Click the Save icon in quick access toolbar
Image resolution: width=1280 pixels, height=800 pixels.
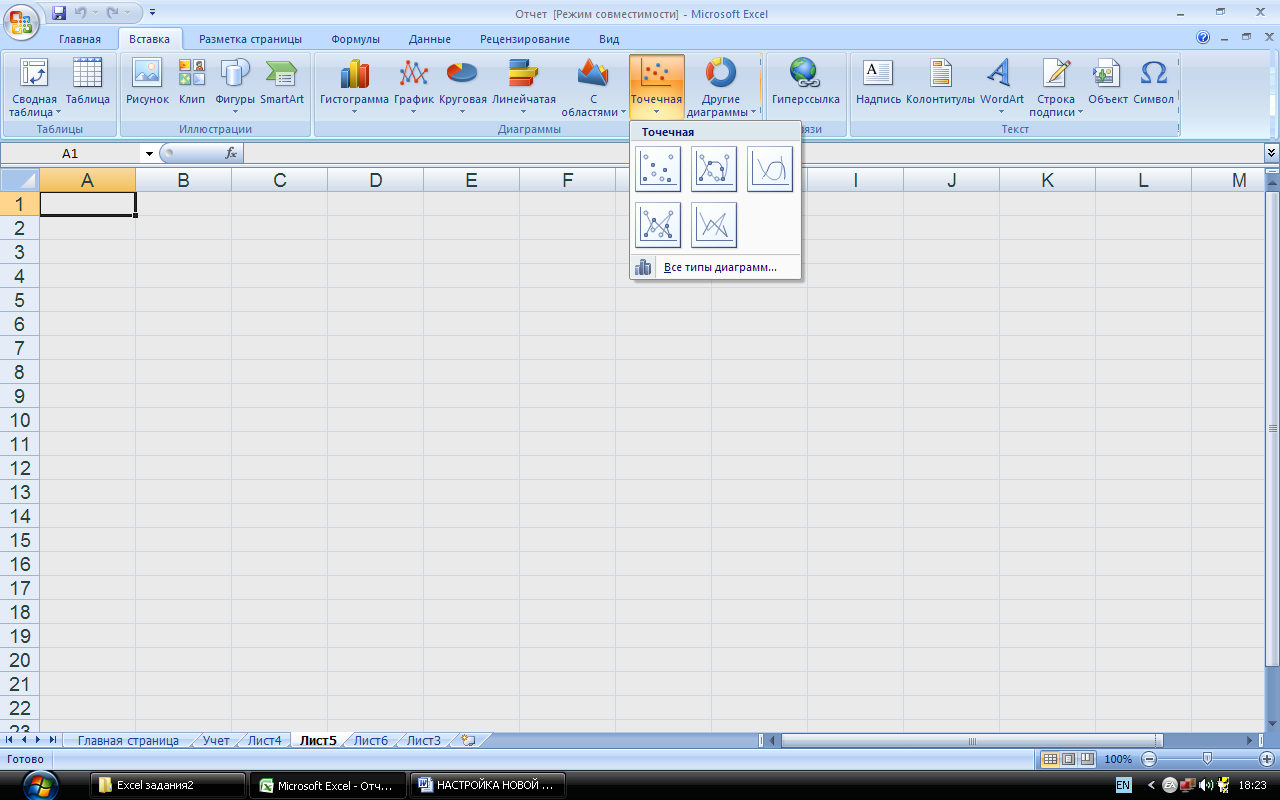(x=58, y=14)
